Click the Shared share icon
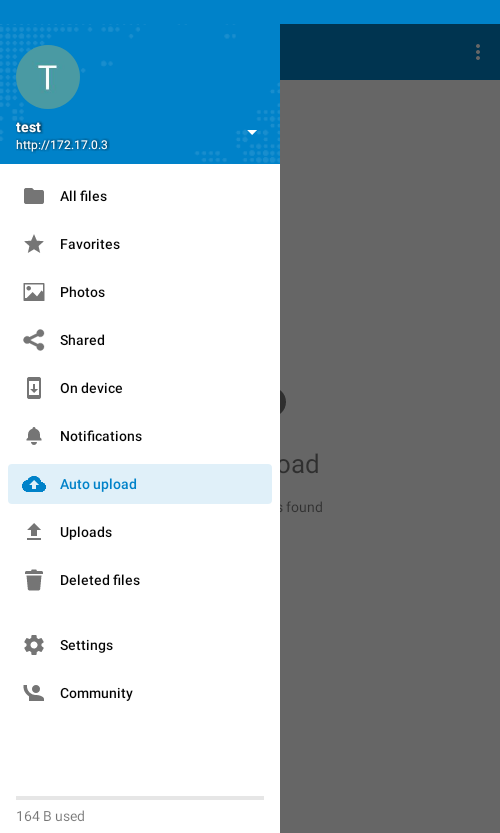 tap(34, 340)
